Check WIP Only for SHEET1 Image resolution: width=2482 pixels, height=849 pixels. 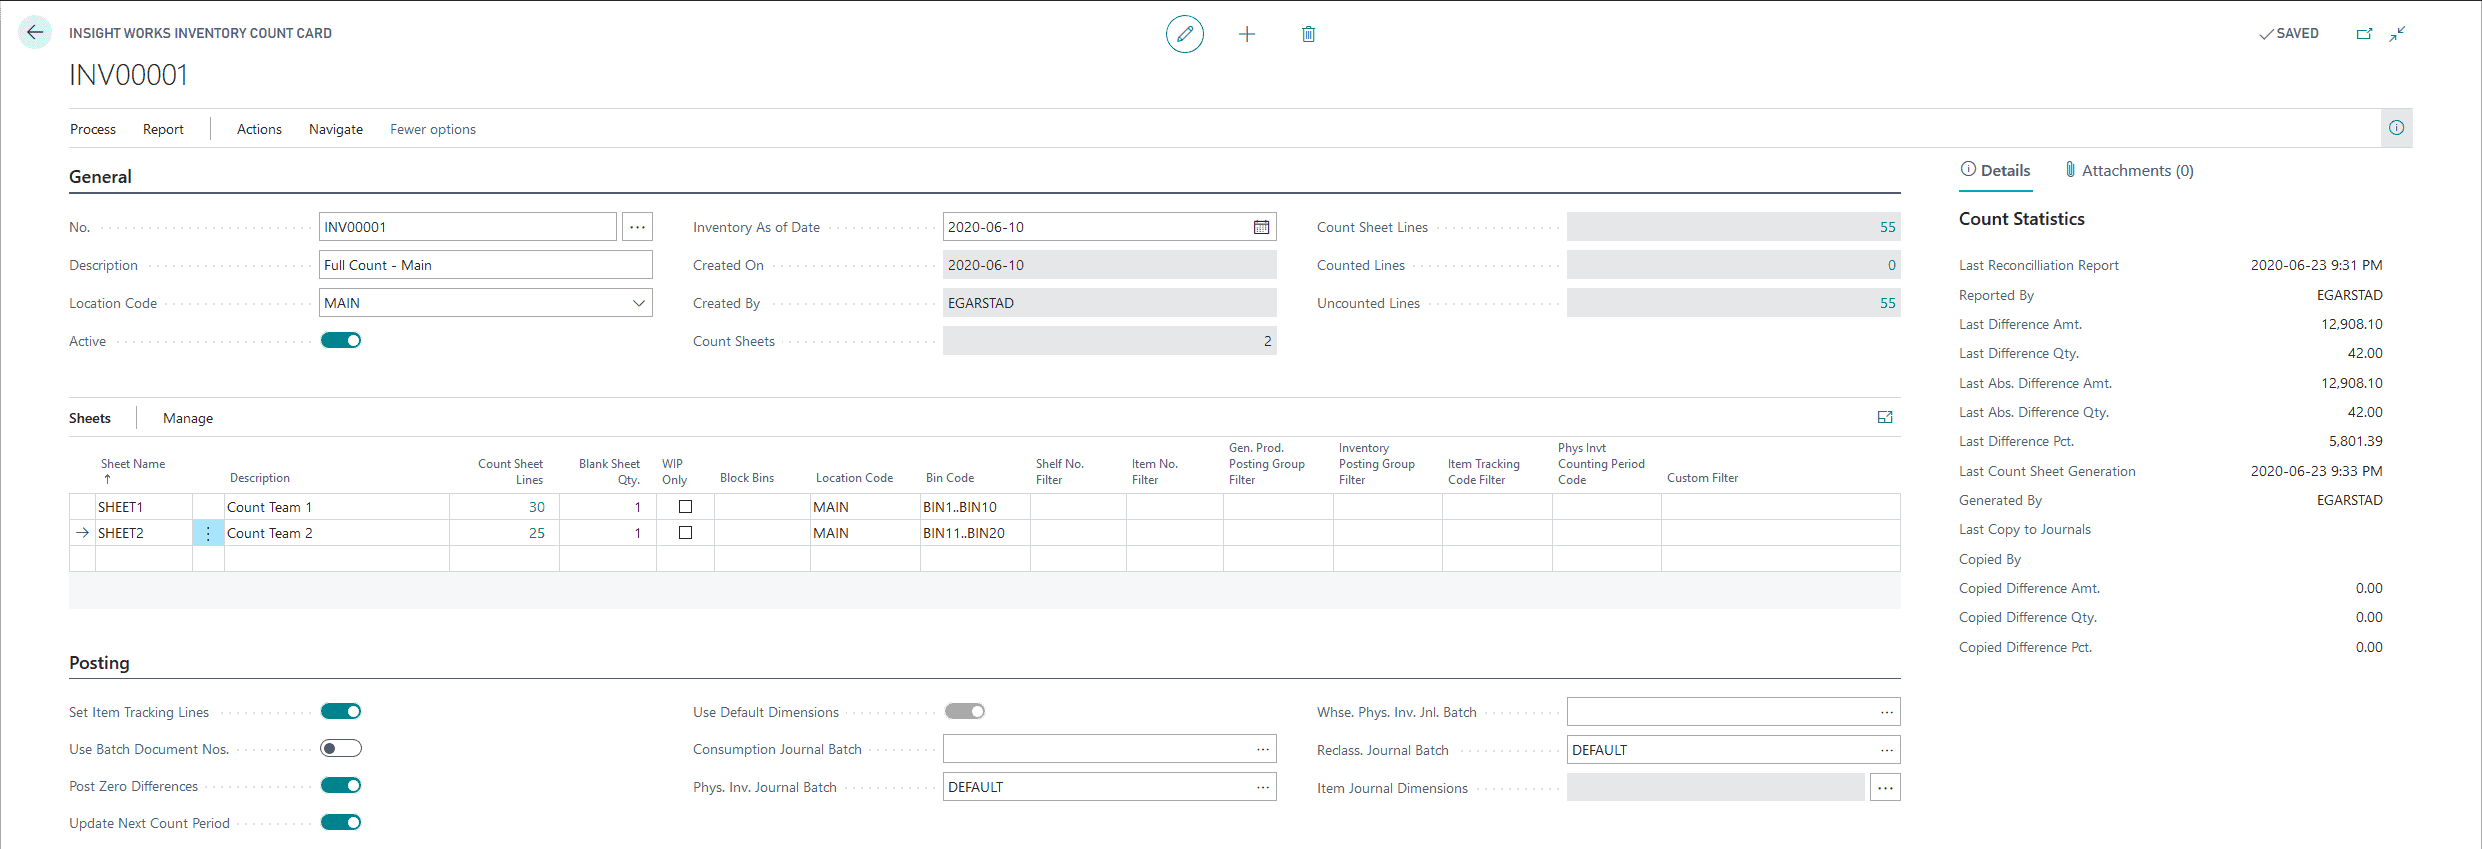click(685, 507)
